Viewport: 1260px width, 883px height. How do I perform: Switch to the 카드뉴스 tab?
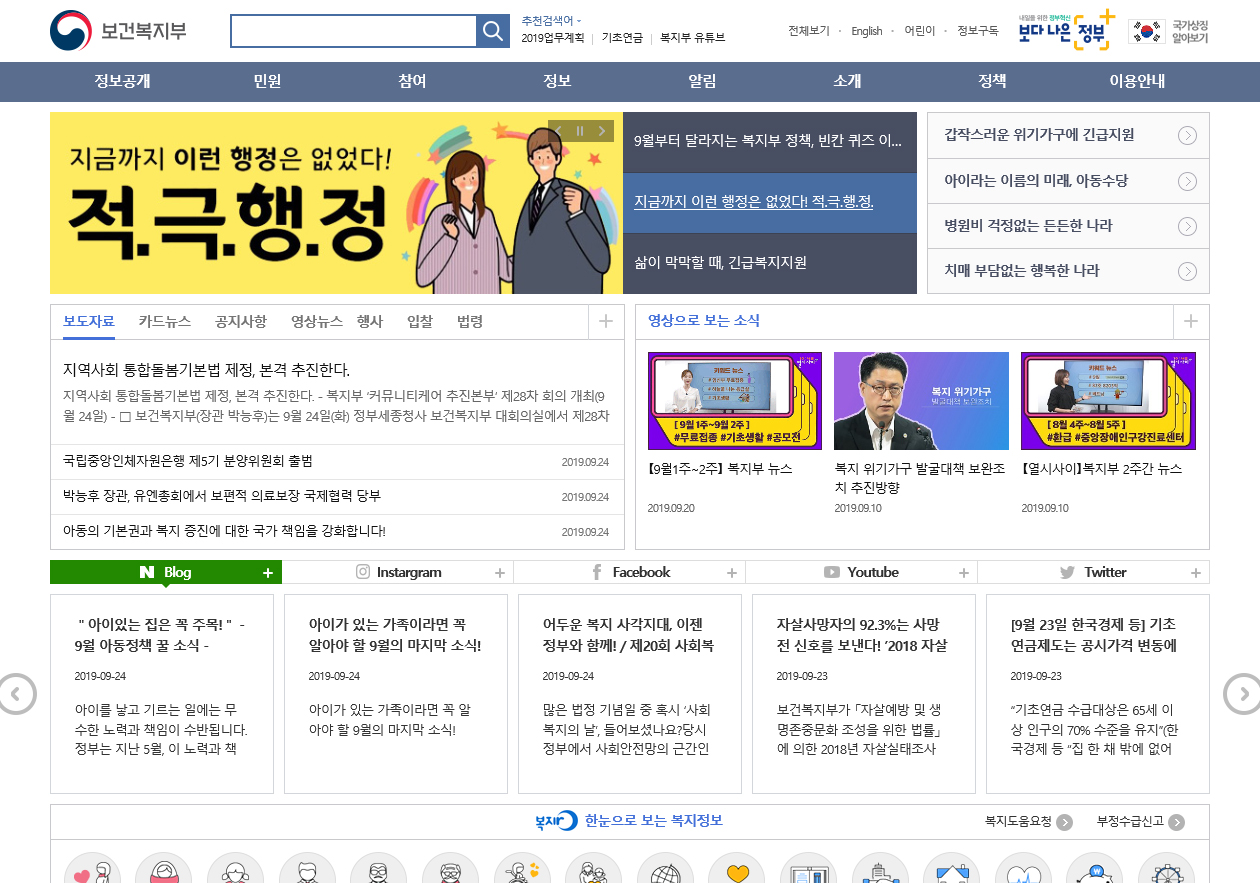pyautogui.click(x=164, y=321)
